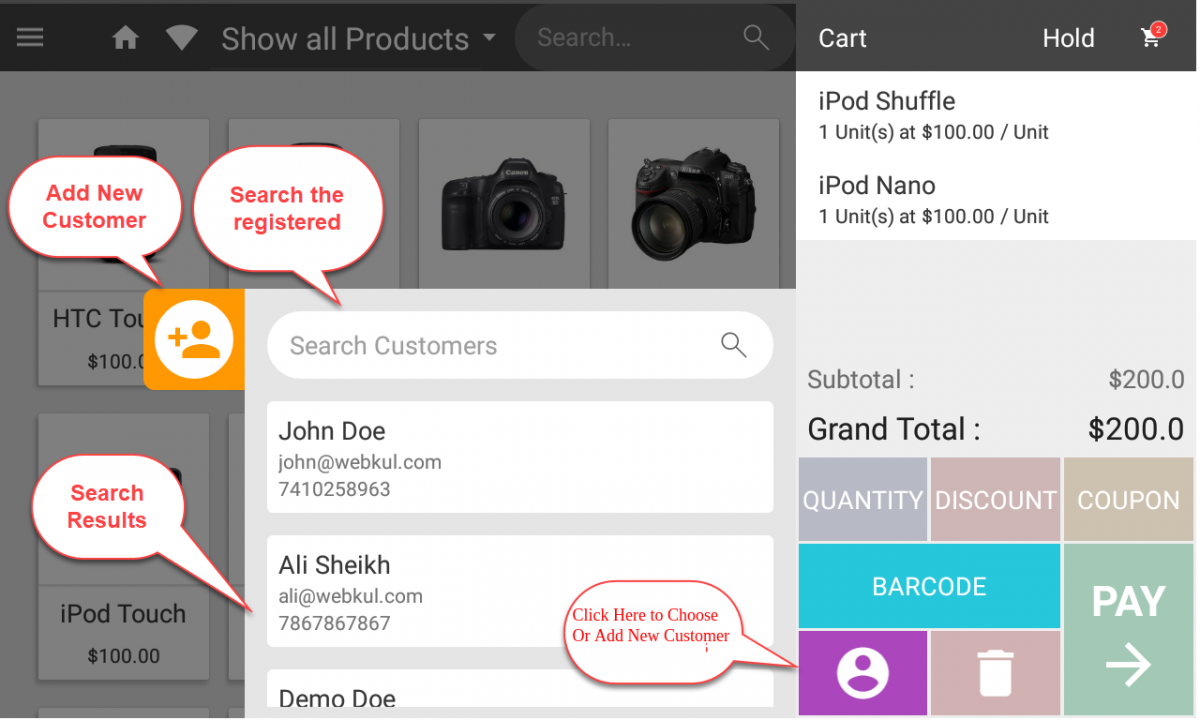The height and width of the screenshot is (720, 1200).
Task: Open the hamburger navigation menu
Action: (x=30, y=37)
